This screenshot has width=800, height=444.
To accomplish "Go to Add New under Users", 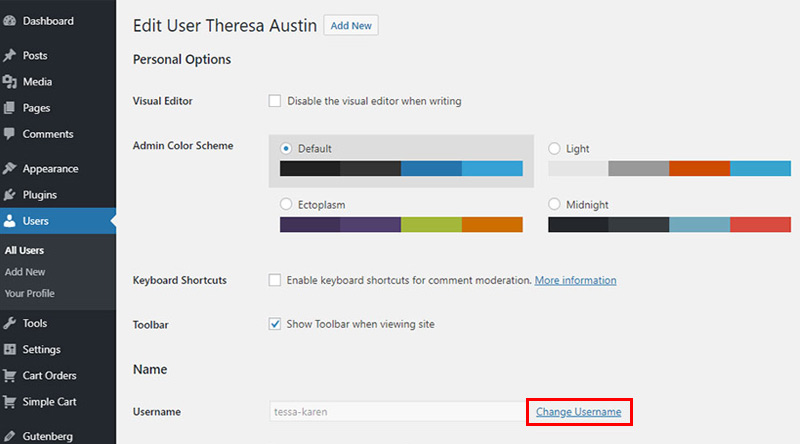I will tap(25, 272).
